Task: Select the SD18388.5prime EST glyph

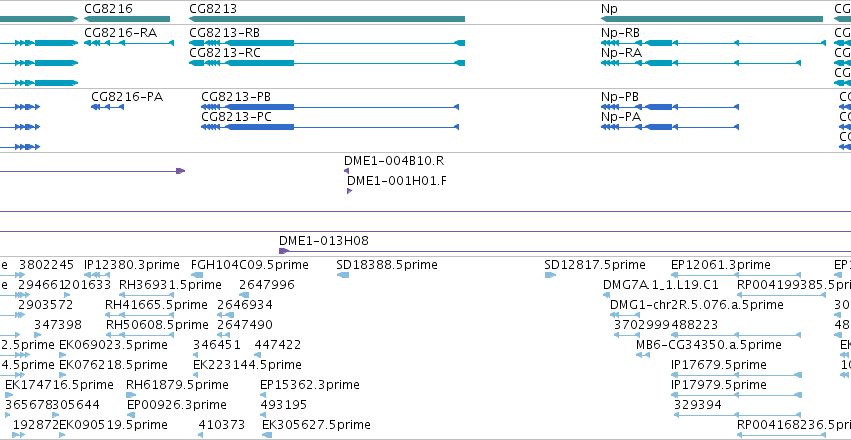Action: coord(343,275)
